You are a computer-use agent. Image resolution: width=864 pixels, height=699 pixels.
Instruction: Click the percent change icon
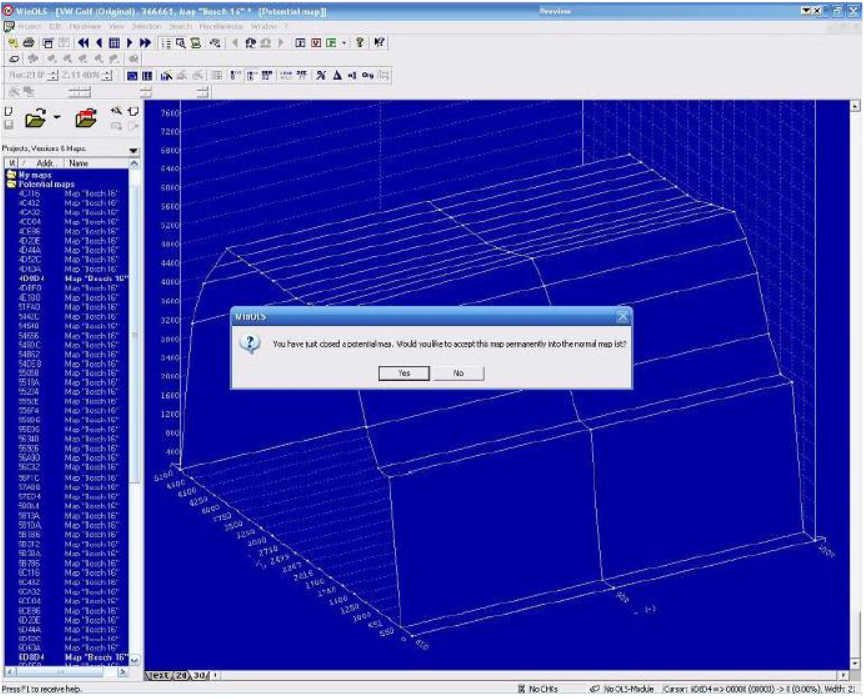pos(321,75)
